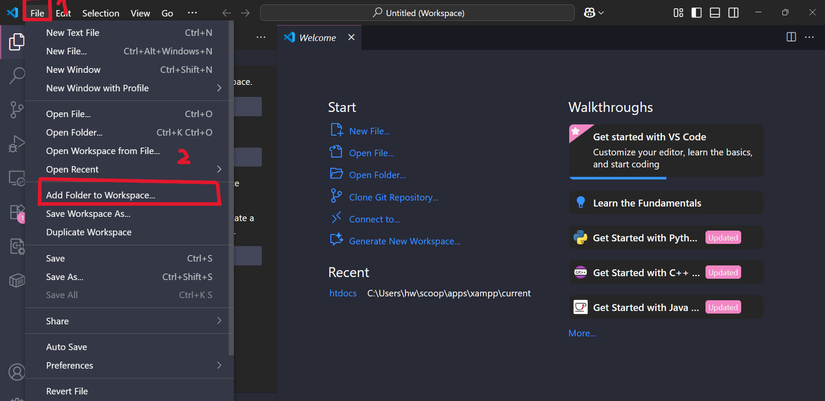
Task: Open the File menu
Action: pyautogui.click(x=37, y=13)
